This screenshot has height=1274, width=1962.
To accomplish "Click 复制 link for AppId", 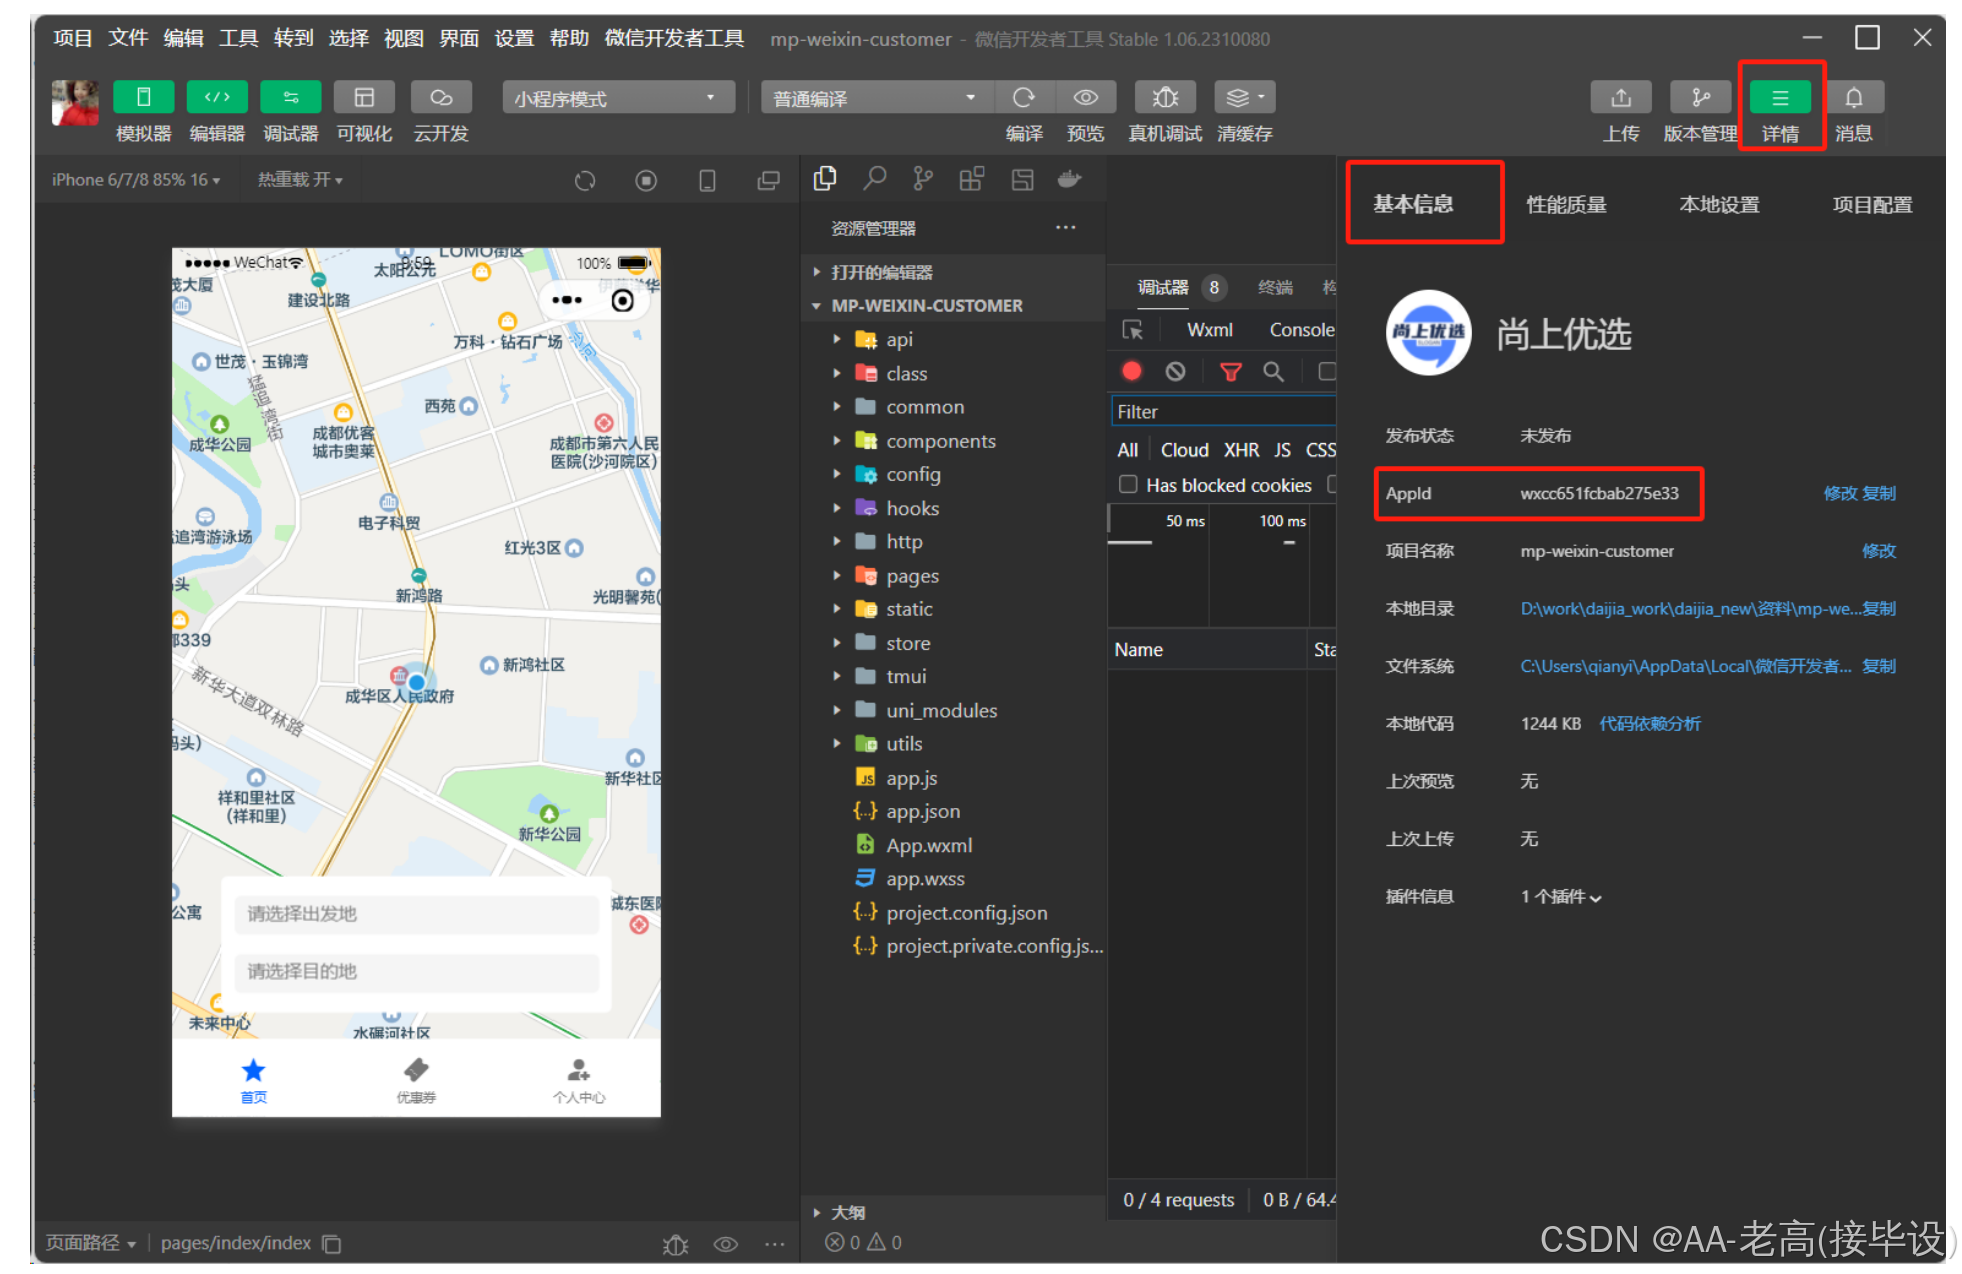I will pyautogui.click(x=1879, y=493).
